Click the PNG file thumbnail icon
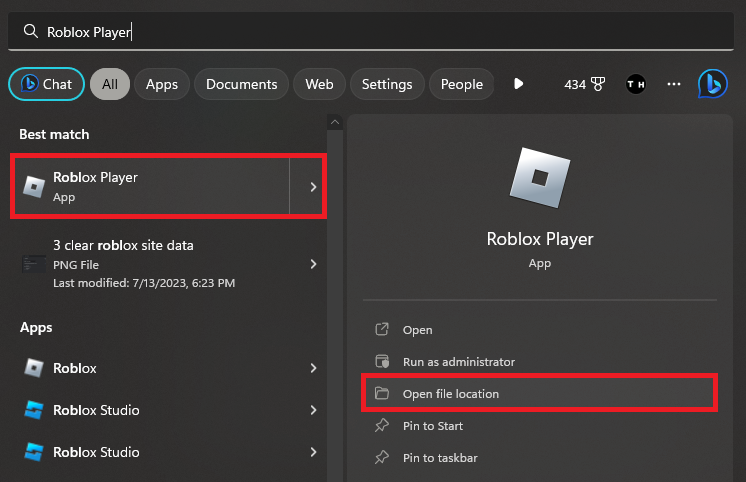 tap(33, 264)
